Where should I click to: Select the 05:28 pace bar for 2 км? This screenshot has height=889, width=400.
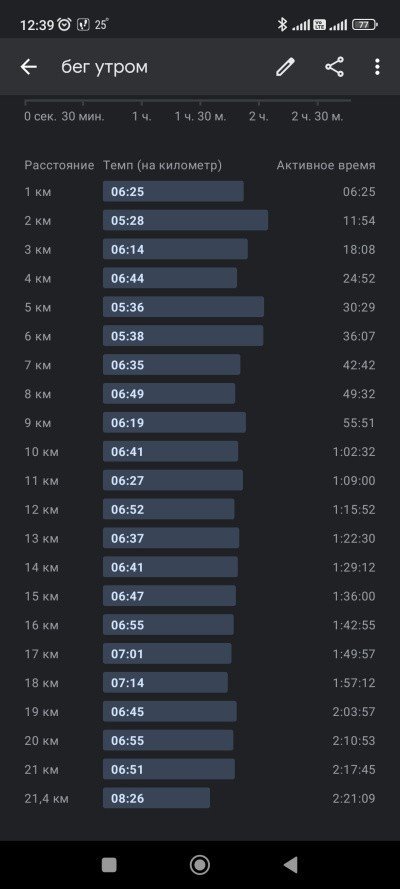point(185,221)
